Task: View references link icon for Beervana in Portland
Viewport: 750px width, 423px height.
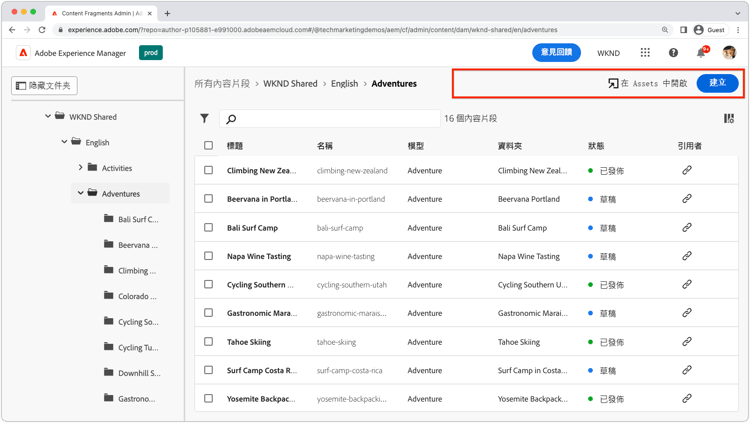Action: point(687,199)
